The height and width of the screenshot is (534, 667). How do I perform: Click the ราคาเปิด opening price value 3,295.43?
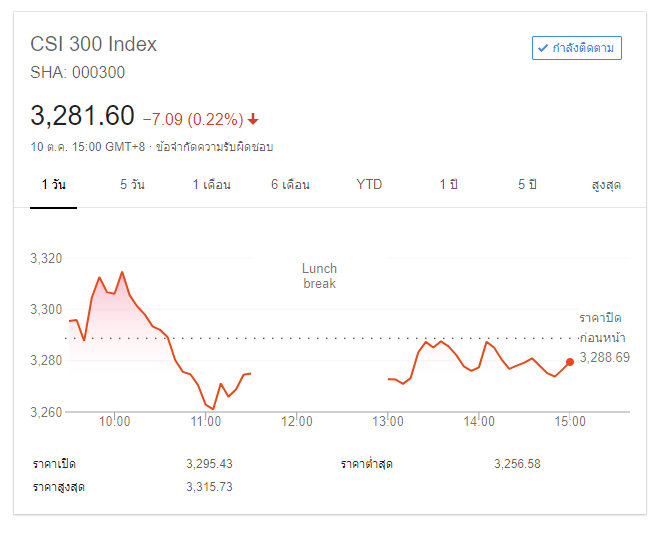click(209, 464)
